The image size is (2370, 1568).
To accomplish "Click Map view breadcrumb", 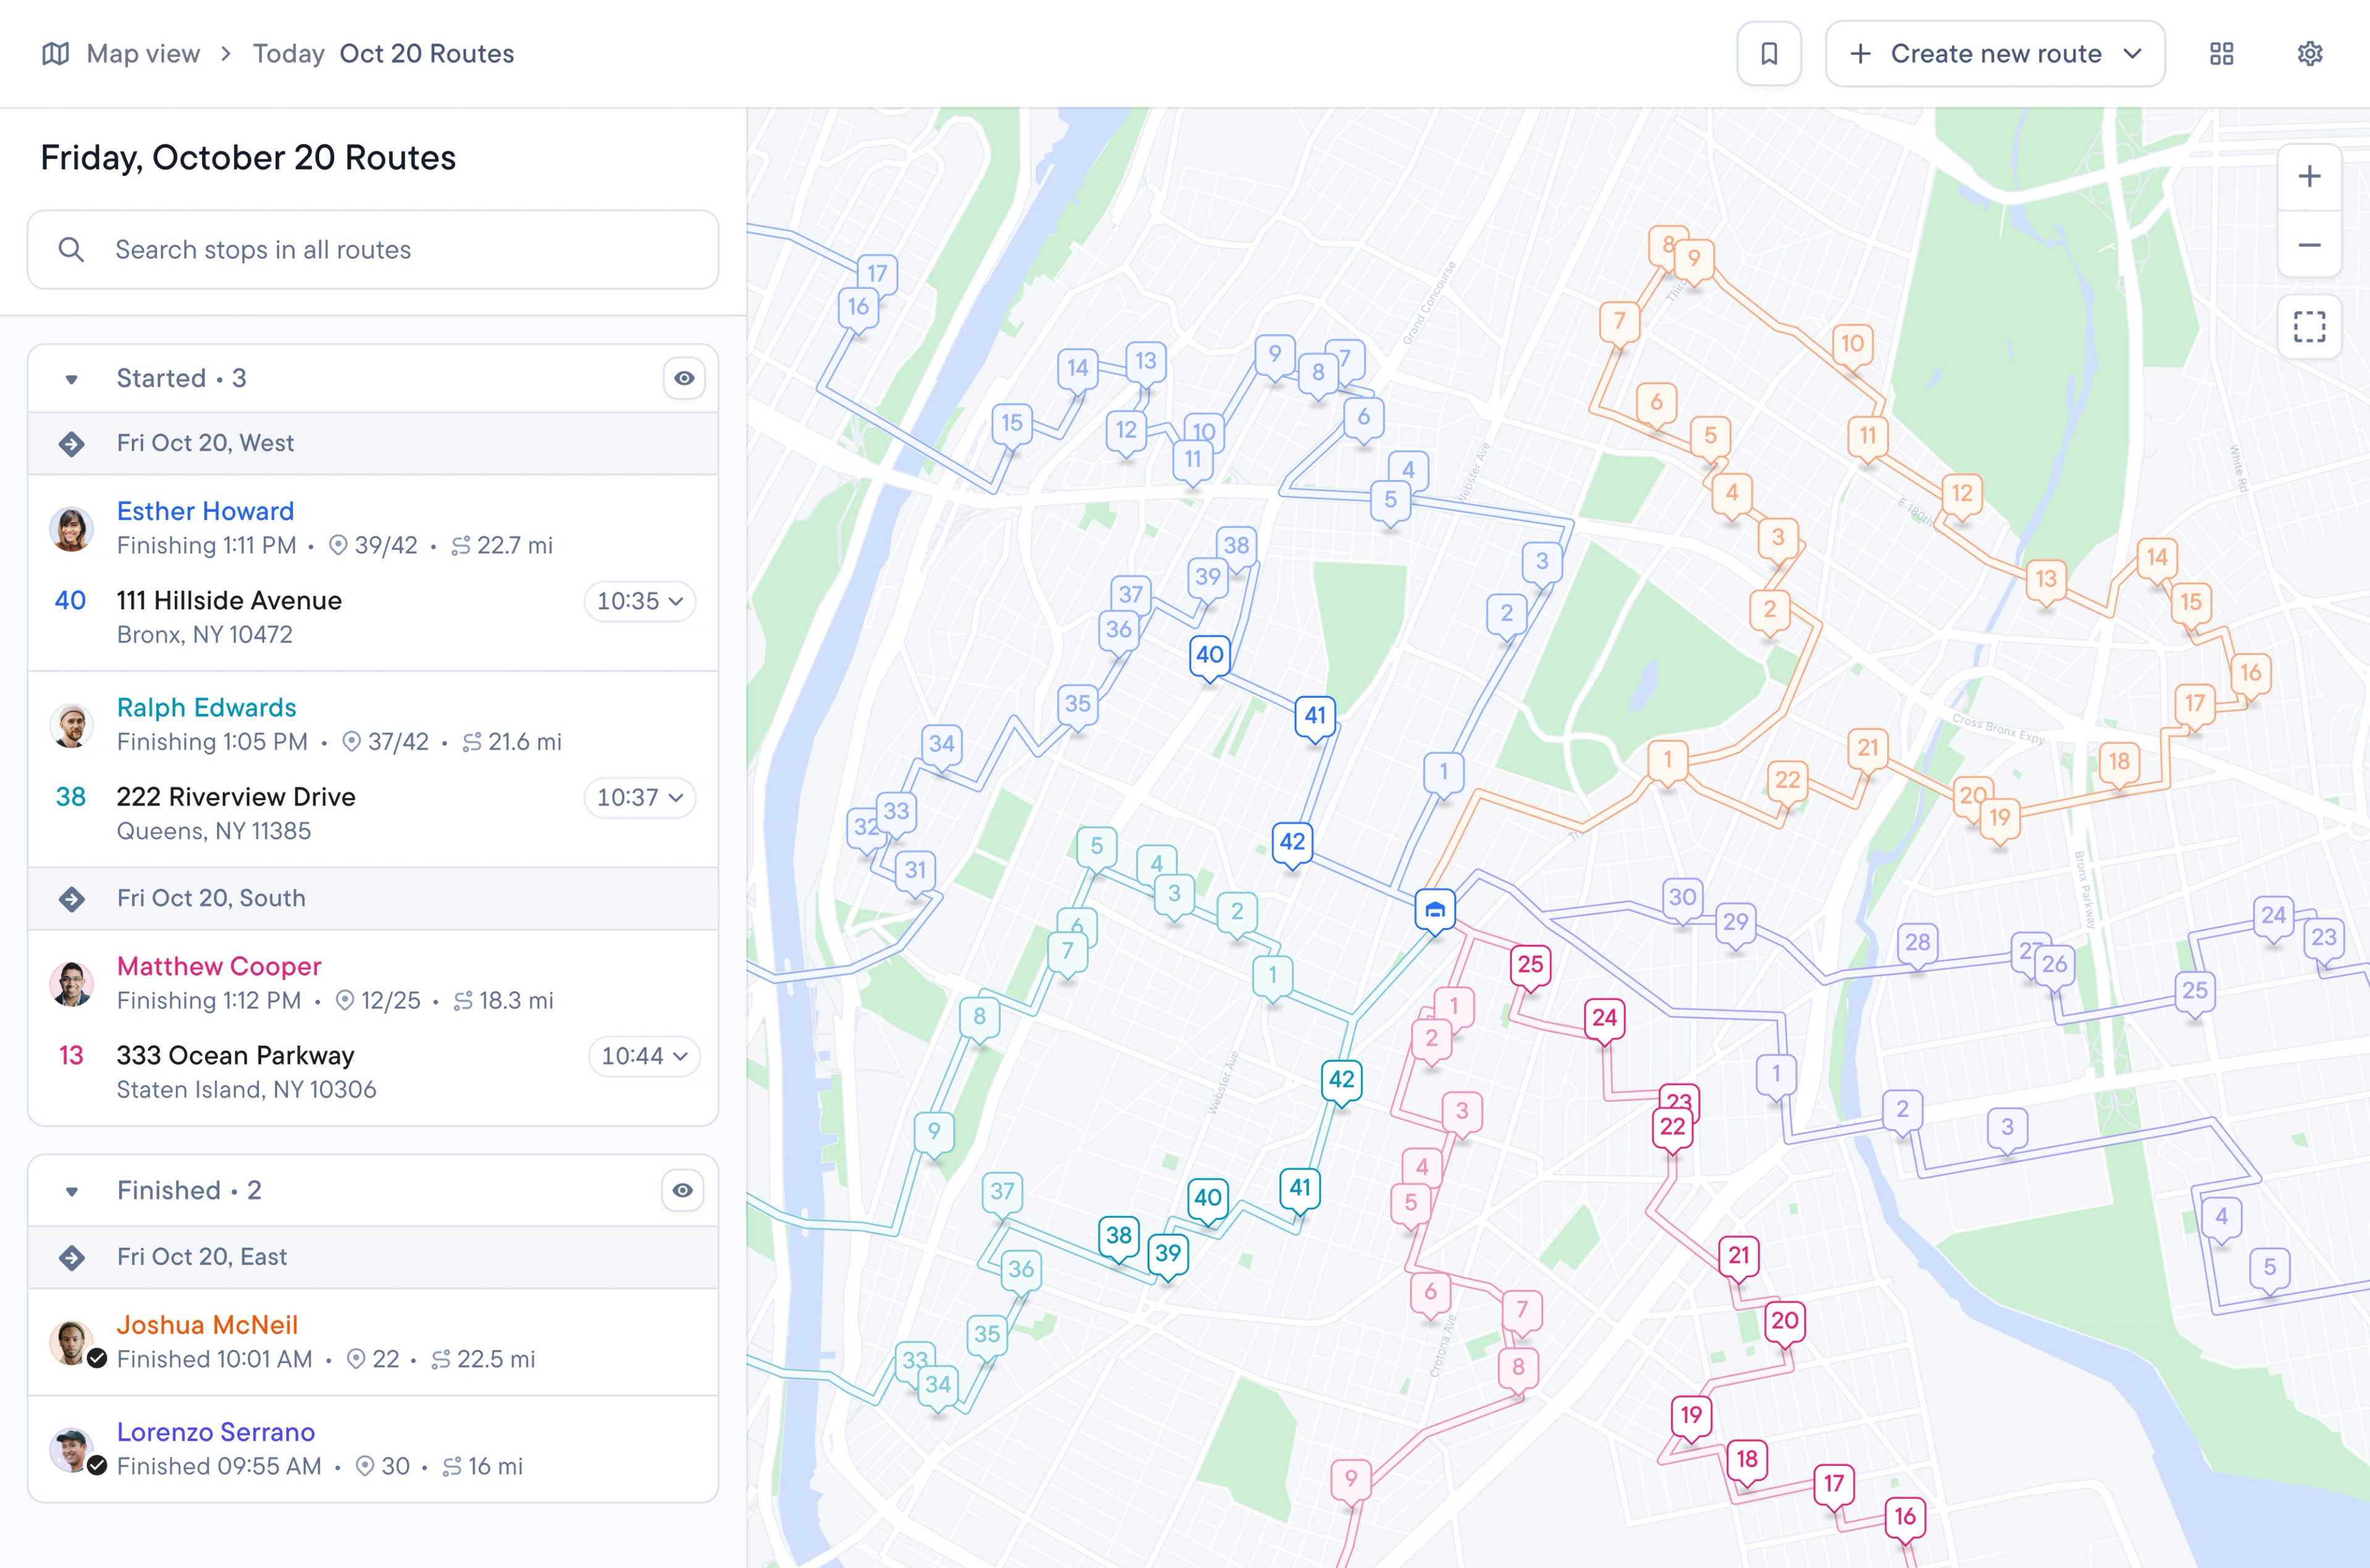I will point(143,54).
